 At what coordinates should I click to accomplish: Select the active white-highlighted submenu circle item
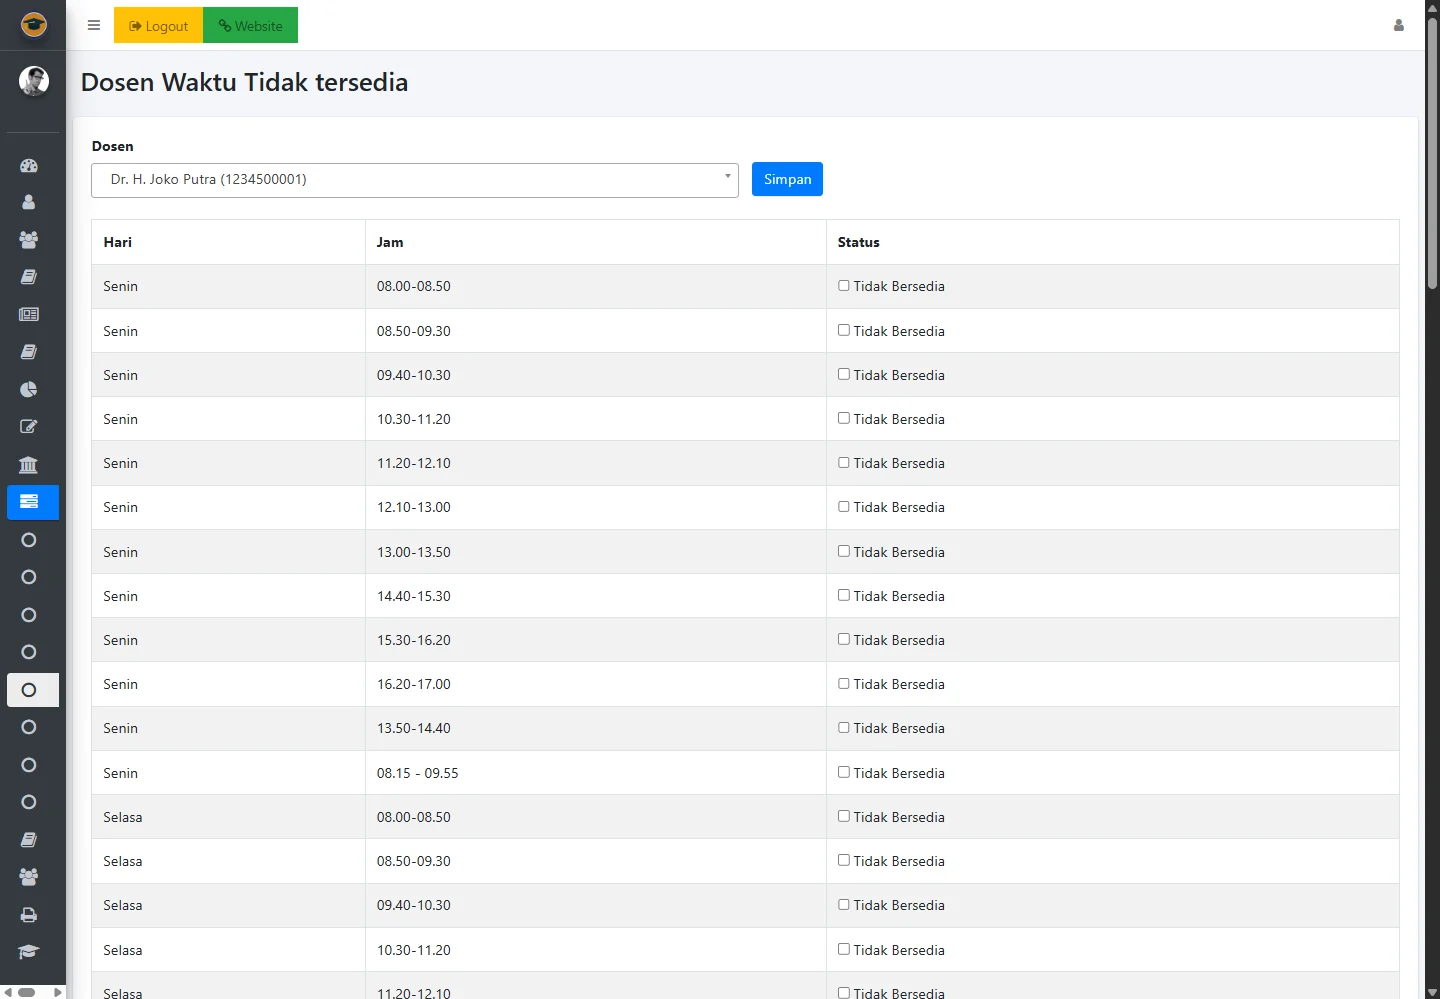coord(32,690)
